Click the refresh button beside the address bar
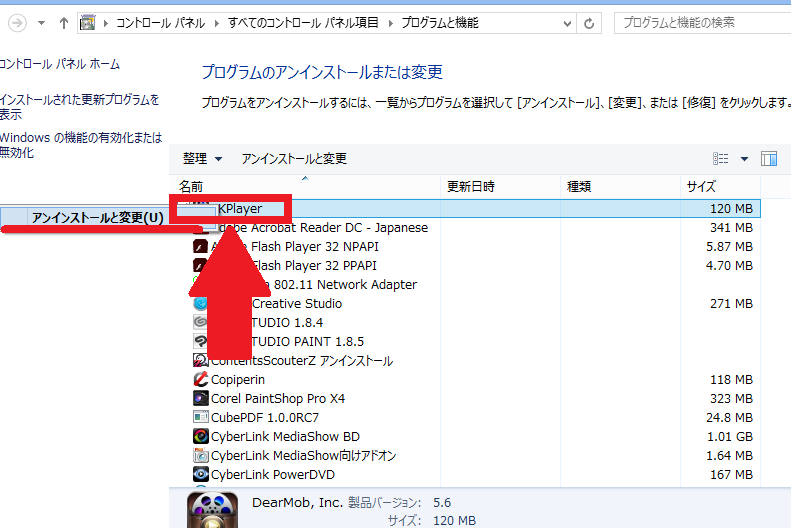Screen dimensions: 791x528 tap(591, 23)
